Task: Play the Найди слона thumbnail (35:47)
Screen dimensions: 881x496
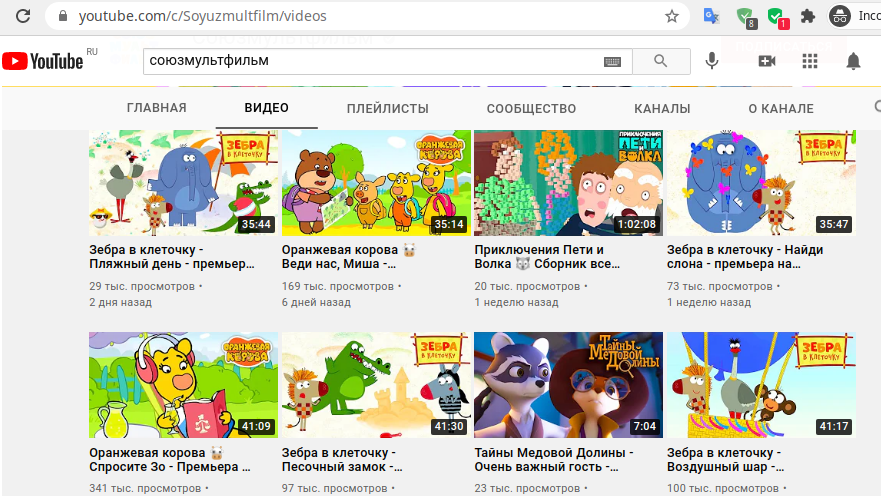Action: 761,183
